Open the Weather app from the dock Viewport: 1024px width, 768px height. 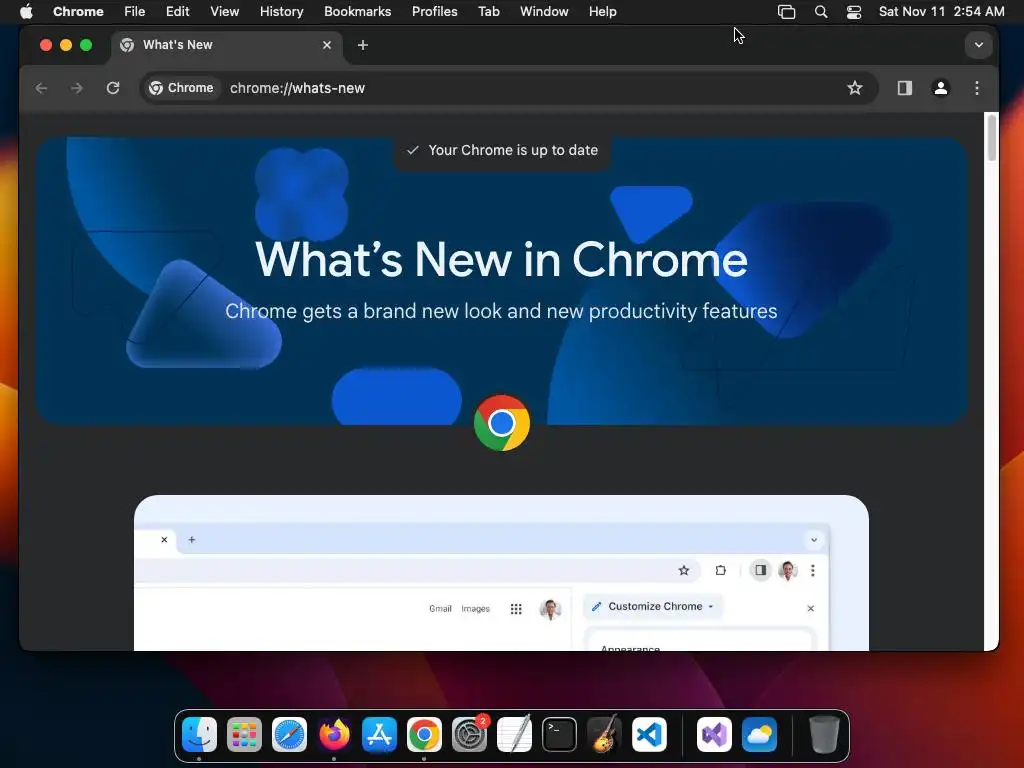point(759,735)
